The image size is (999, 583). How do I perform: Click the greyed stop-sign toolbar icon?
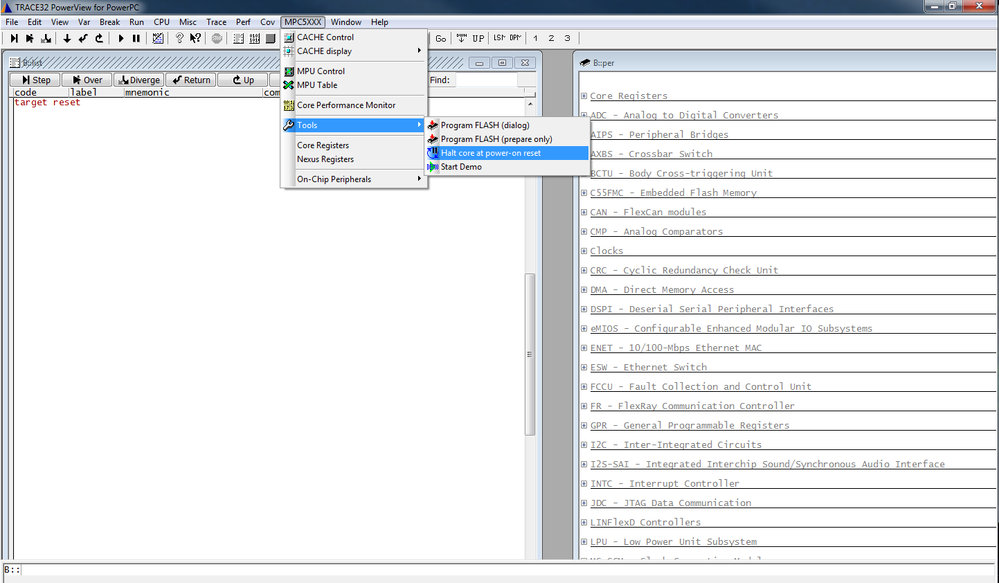[217, 38]
